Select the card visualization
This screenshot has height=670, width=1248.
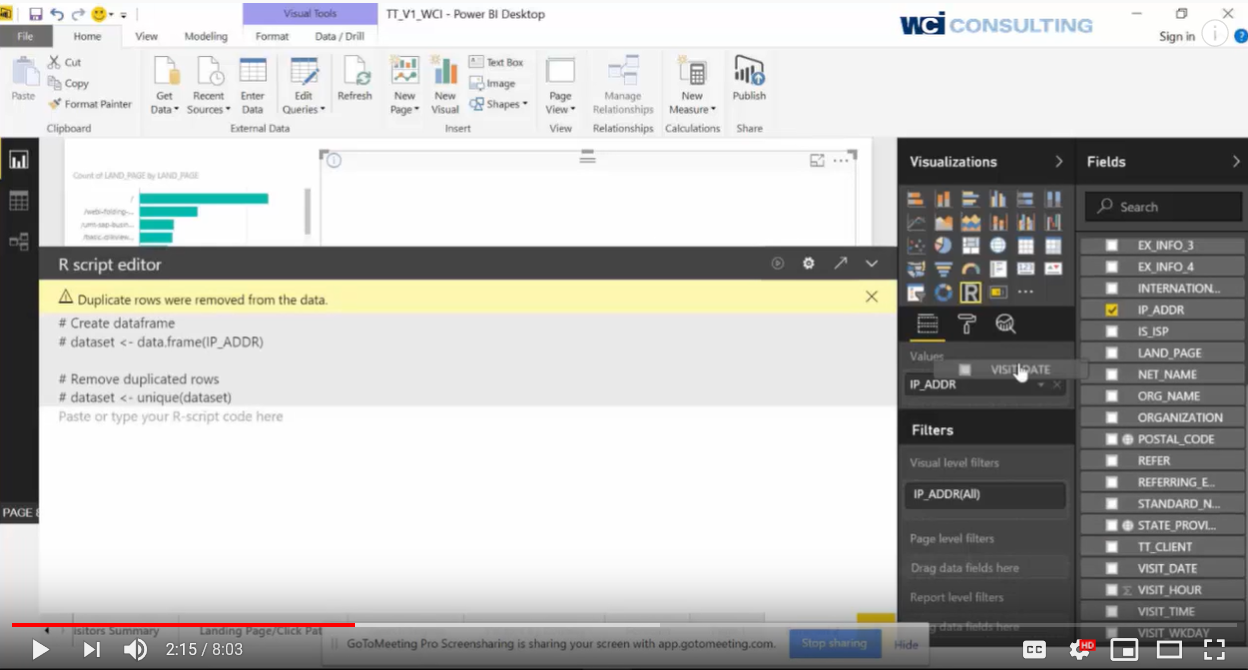1026,268
